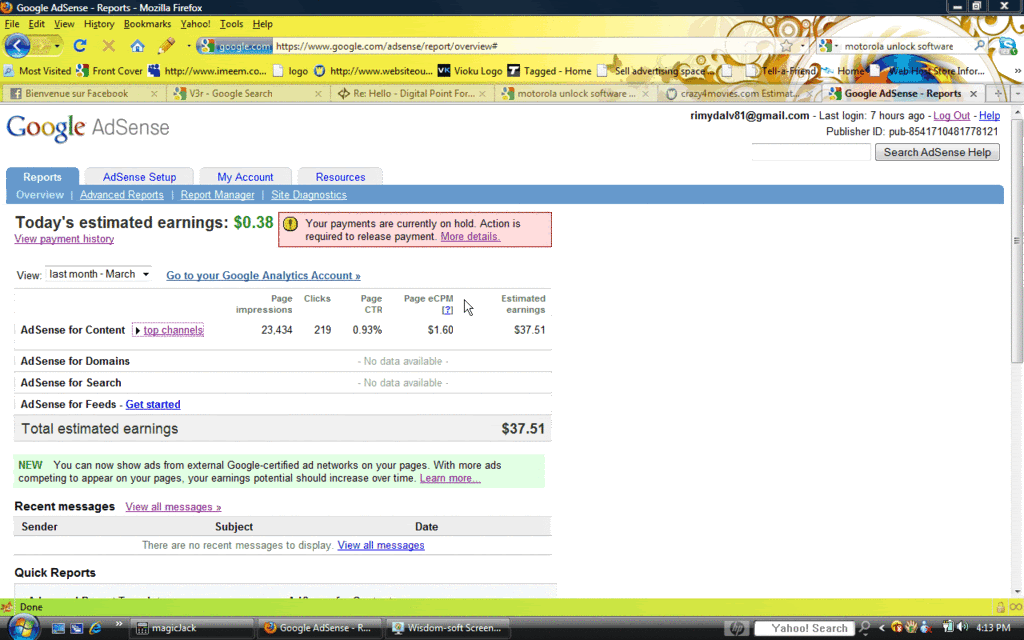Click the AdSense help search input field
Screen dimensions: 1024x640
811,152
